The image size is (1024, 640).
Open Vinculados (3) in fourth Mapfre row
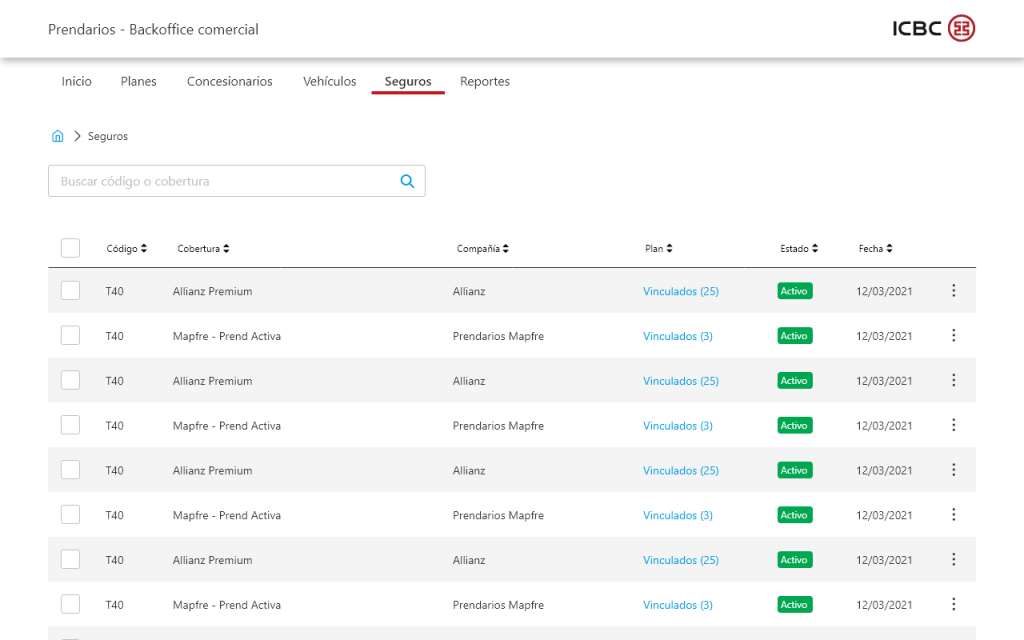pos(678,605)
